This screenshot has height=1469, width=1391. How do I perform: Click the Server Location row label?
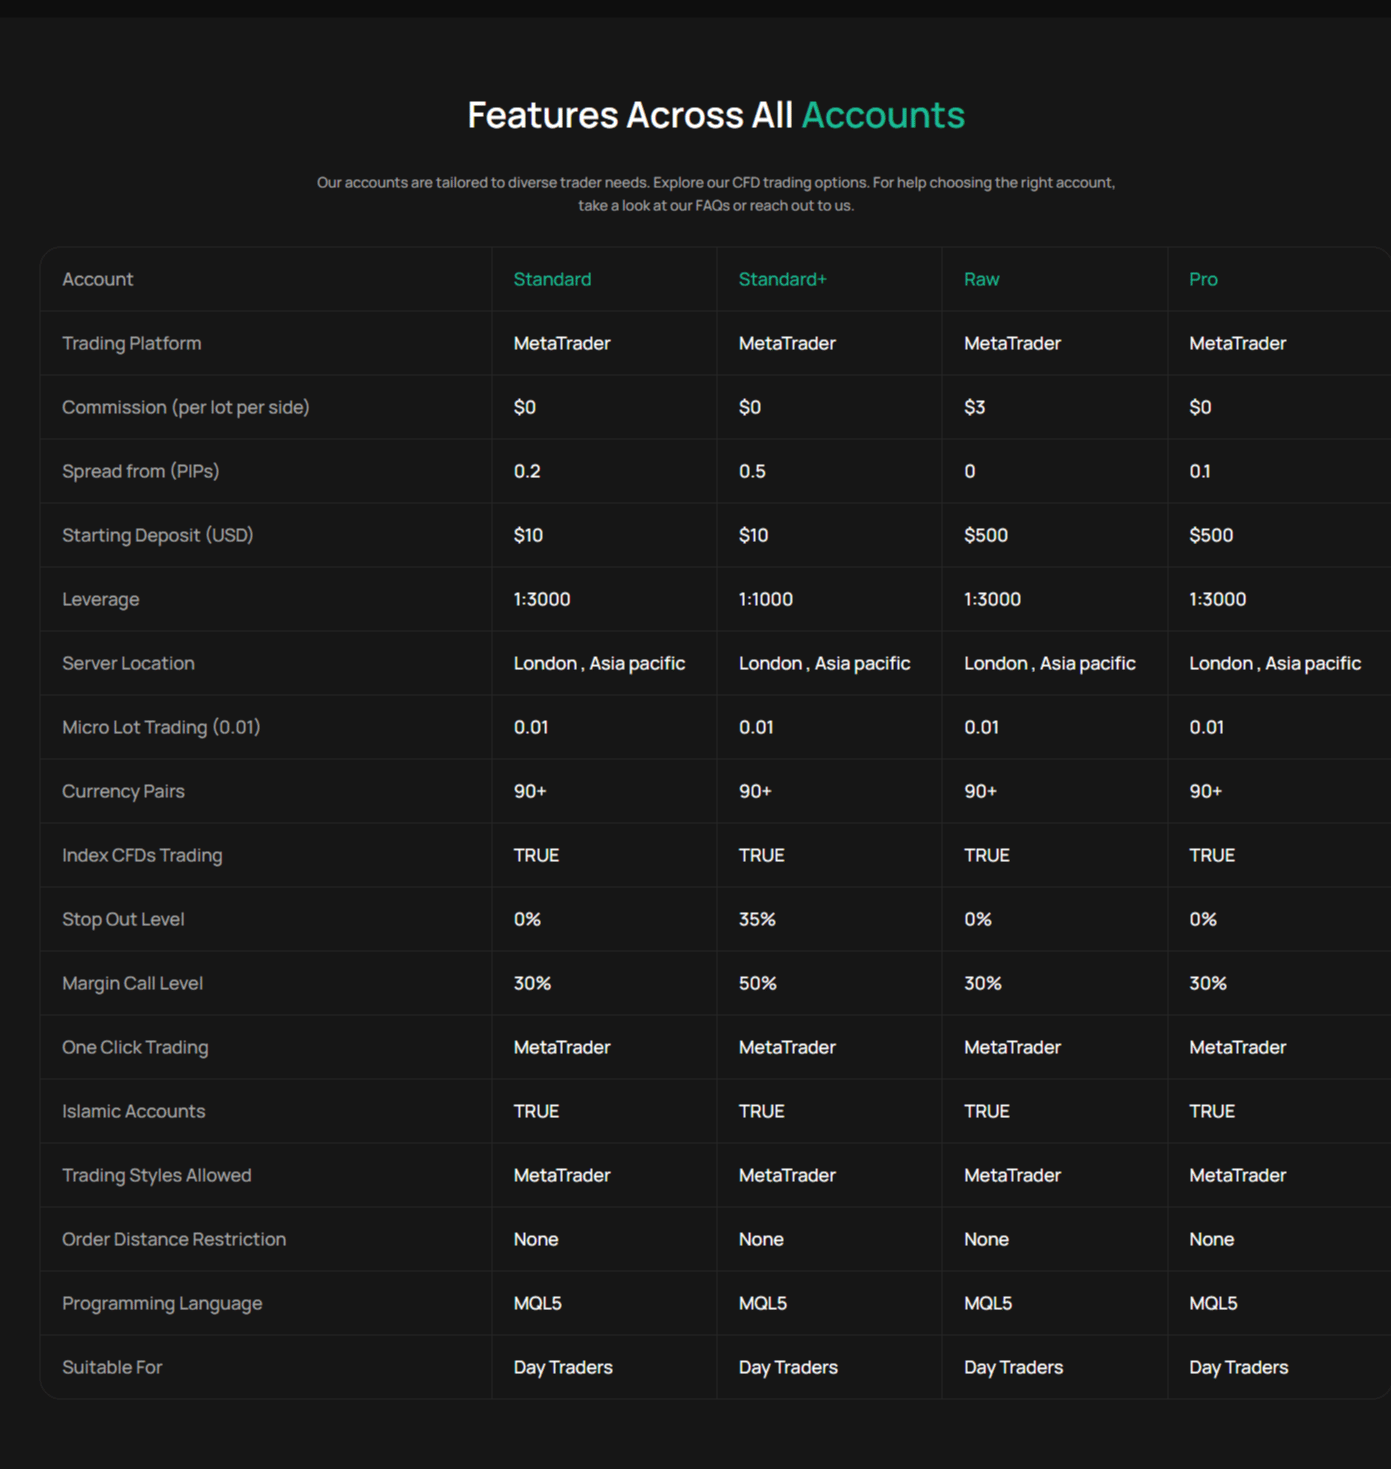point(128,663)
